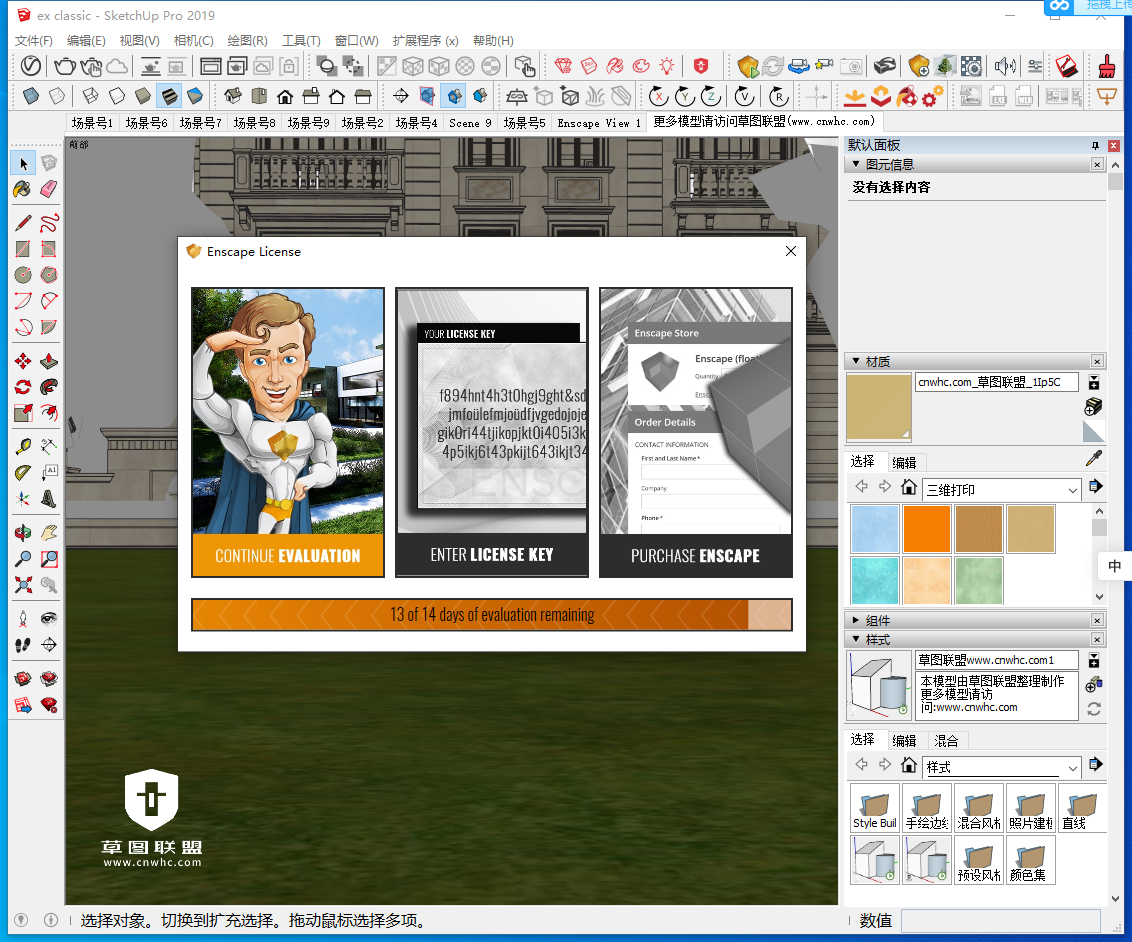The image size is (1132, 942).
Task: Expand the 组件 panel
Action: 856,620
